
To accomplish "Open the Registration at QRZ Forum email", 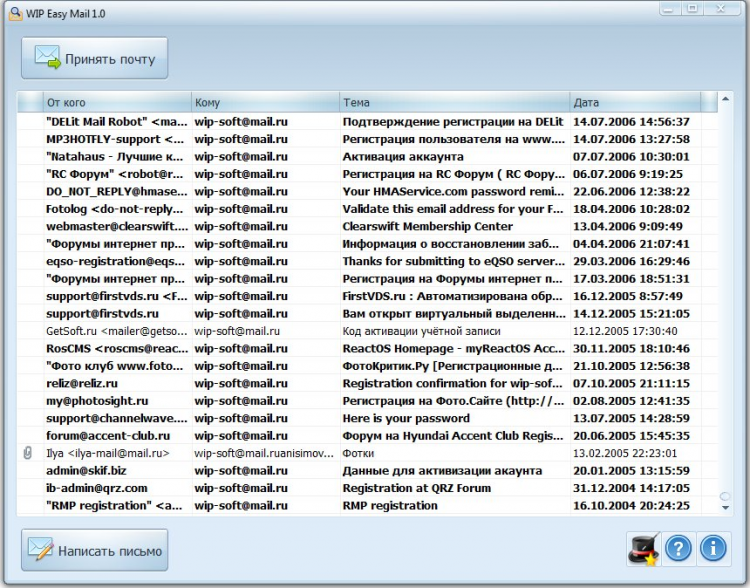I will coord(367,488).
